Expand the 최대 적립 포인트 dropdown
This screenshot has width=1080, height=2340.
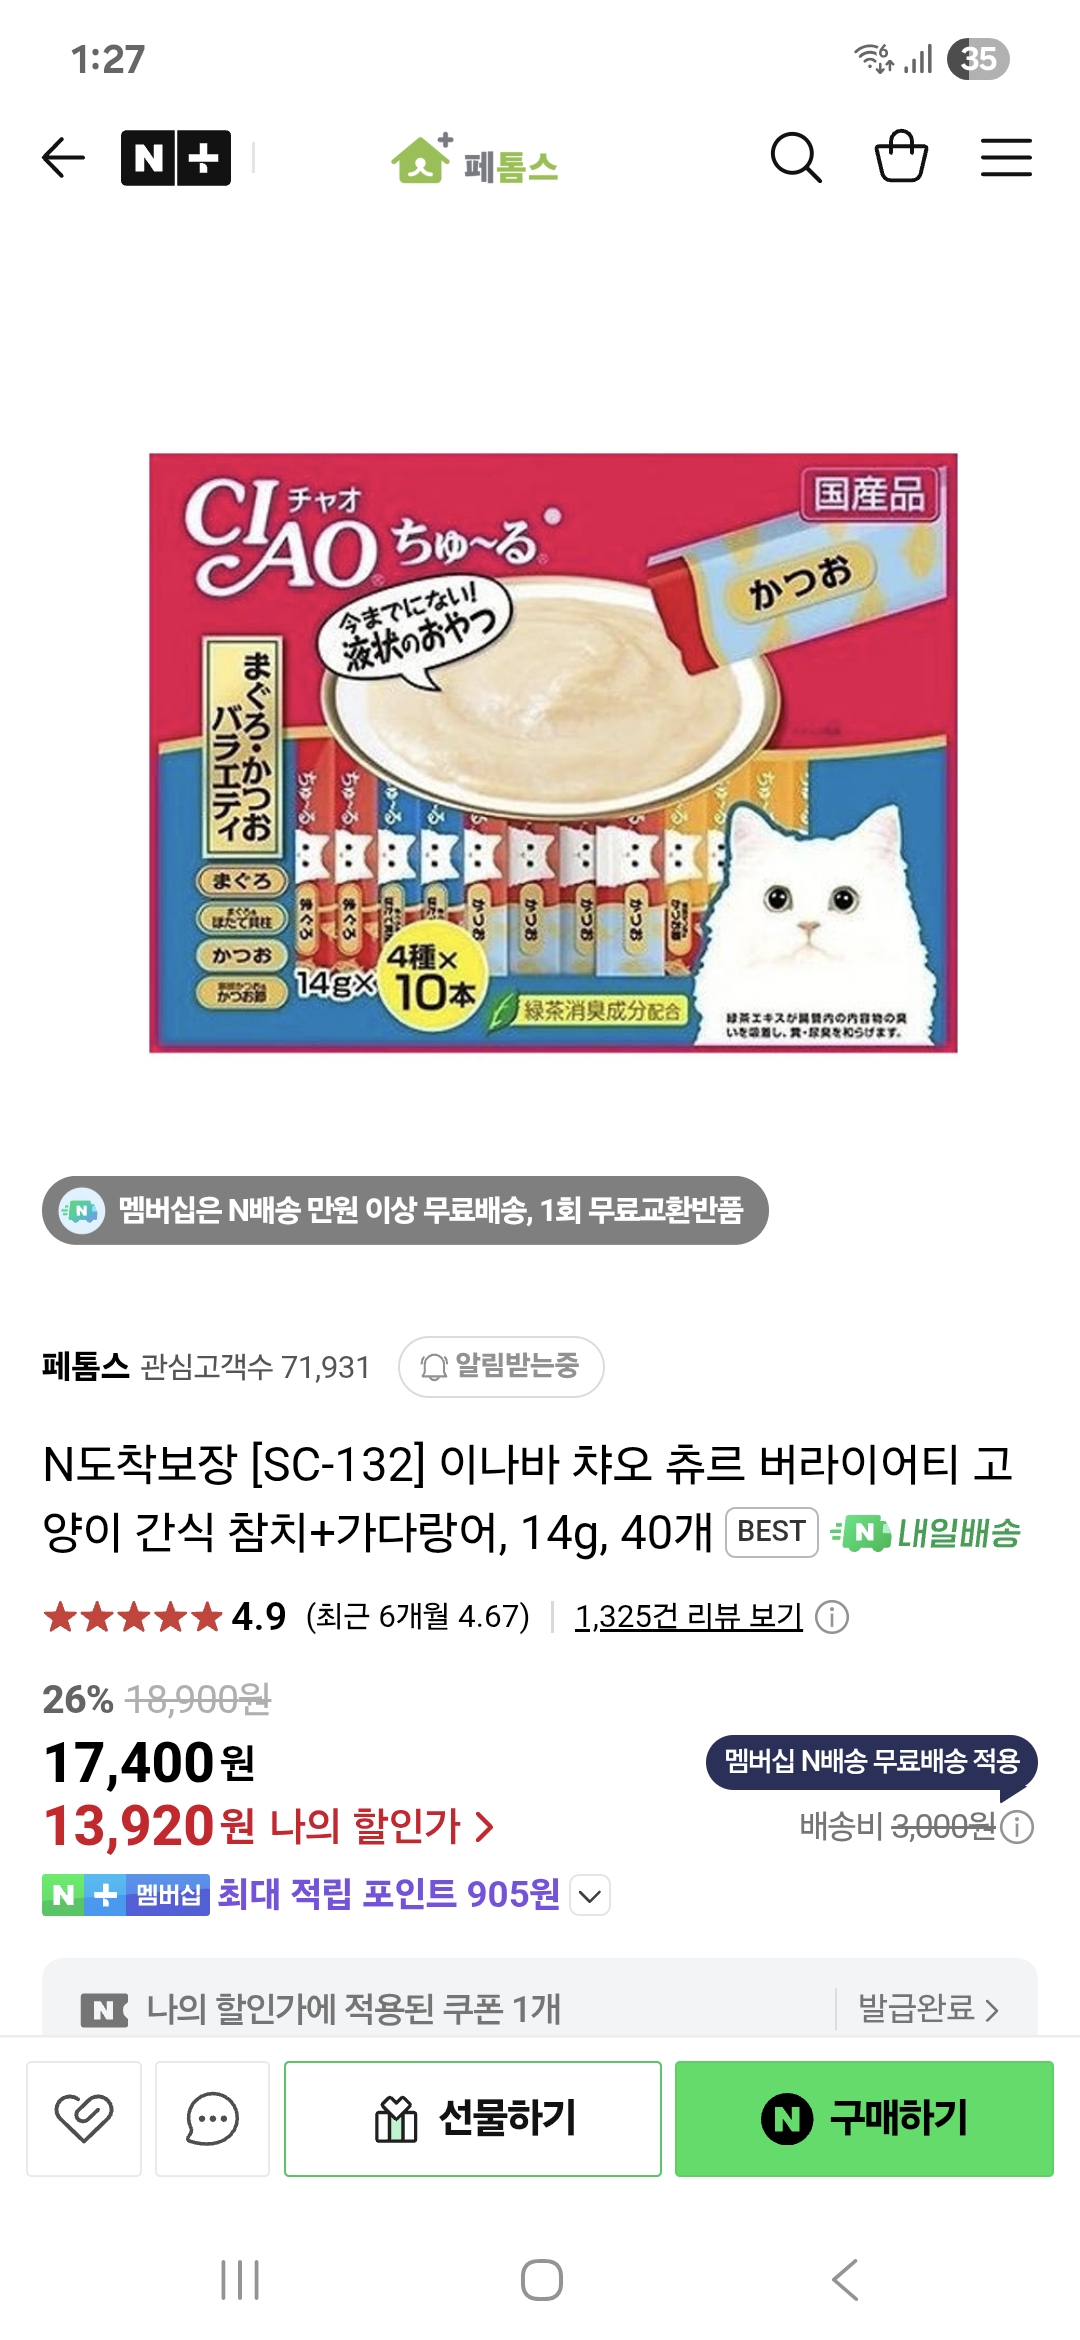click(590, 1895)
